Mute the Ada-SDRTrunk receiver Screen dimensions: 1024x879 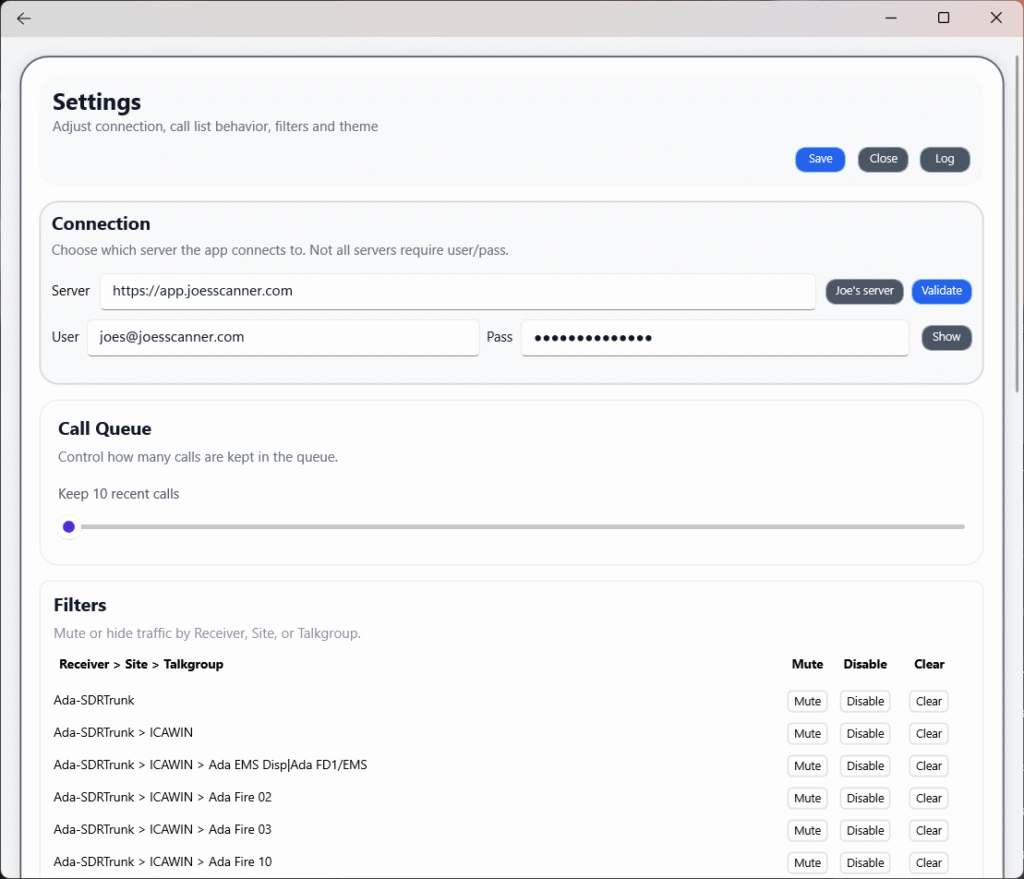tap(807, 702)
